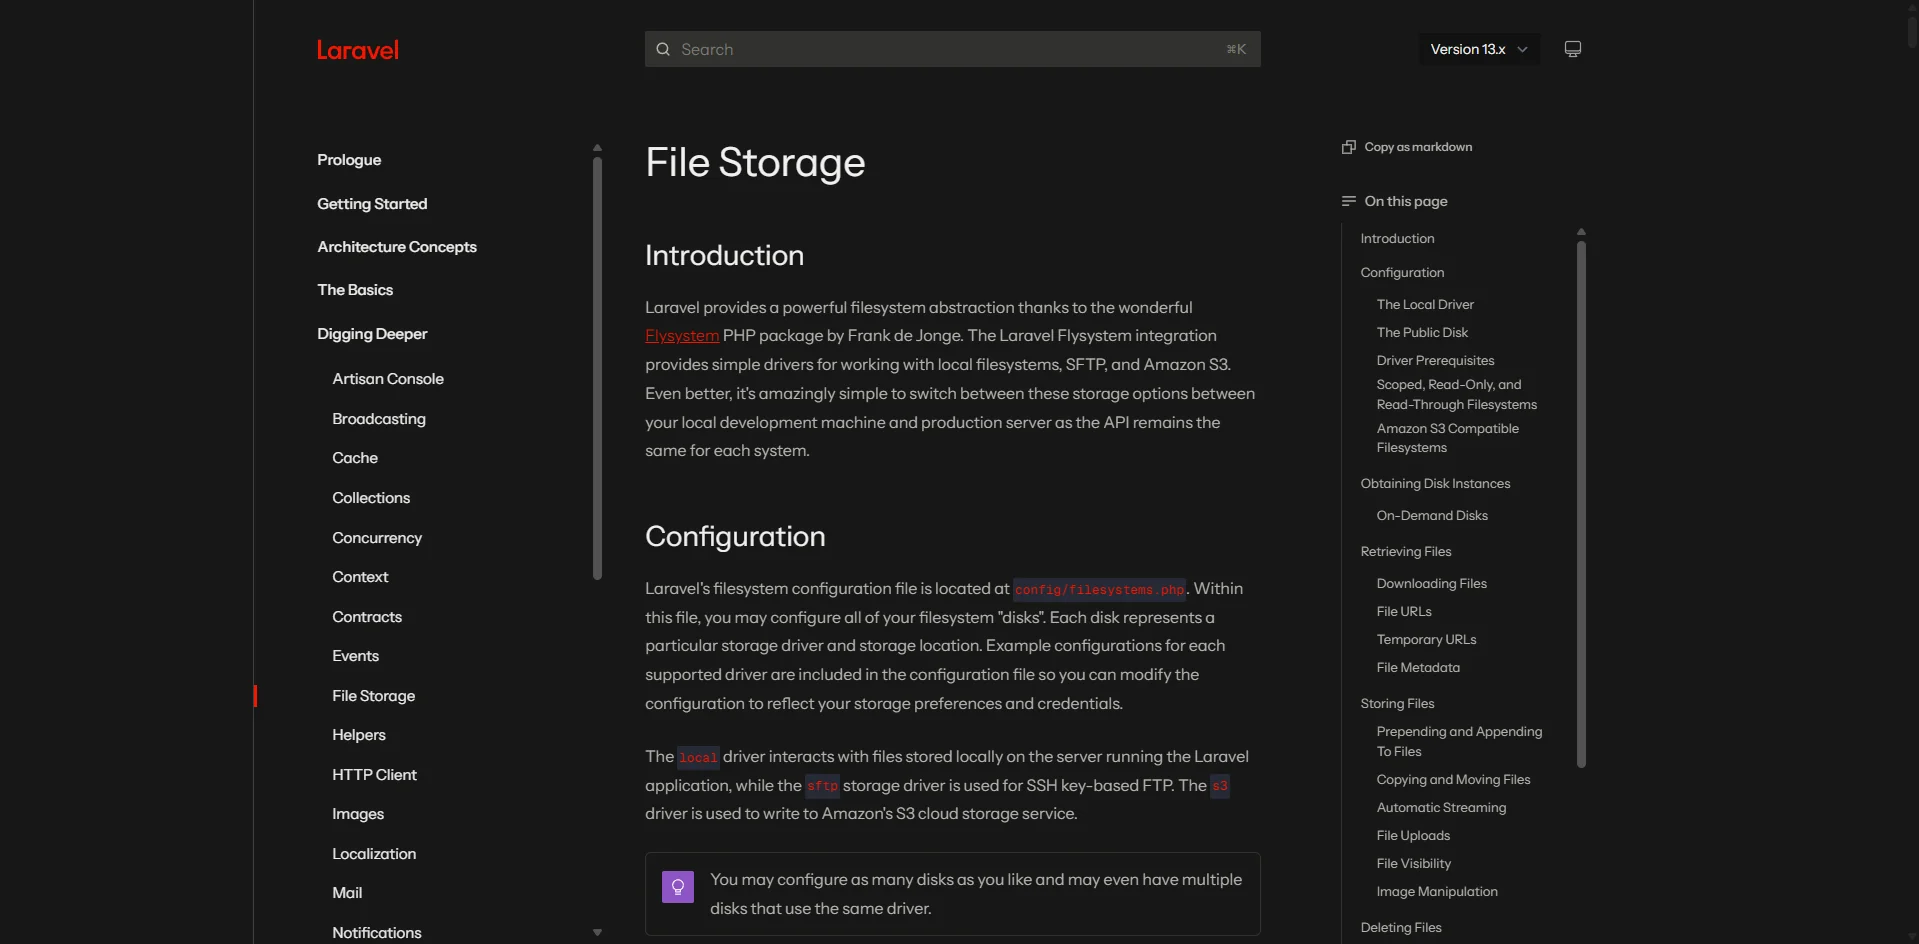Collapse the Digging Deeper section
The image size is (1919, 944).
pos(372,334)
